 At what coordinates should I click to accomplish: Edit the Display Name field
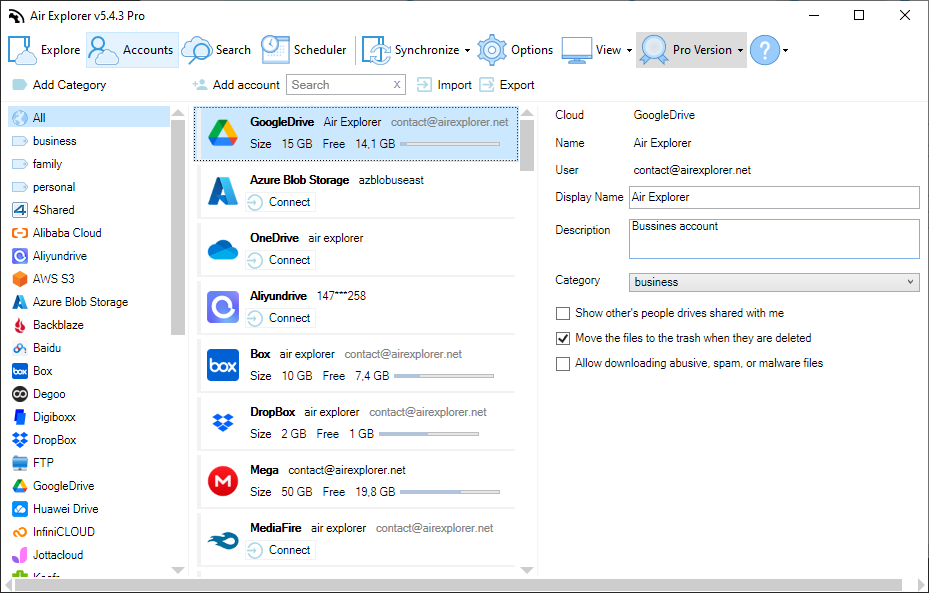pos(774,197)
